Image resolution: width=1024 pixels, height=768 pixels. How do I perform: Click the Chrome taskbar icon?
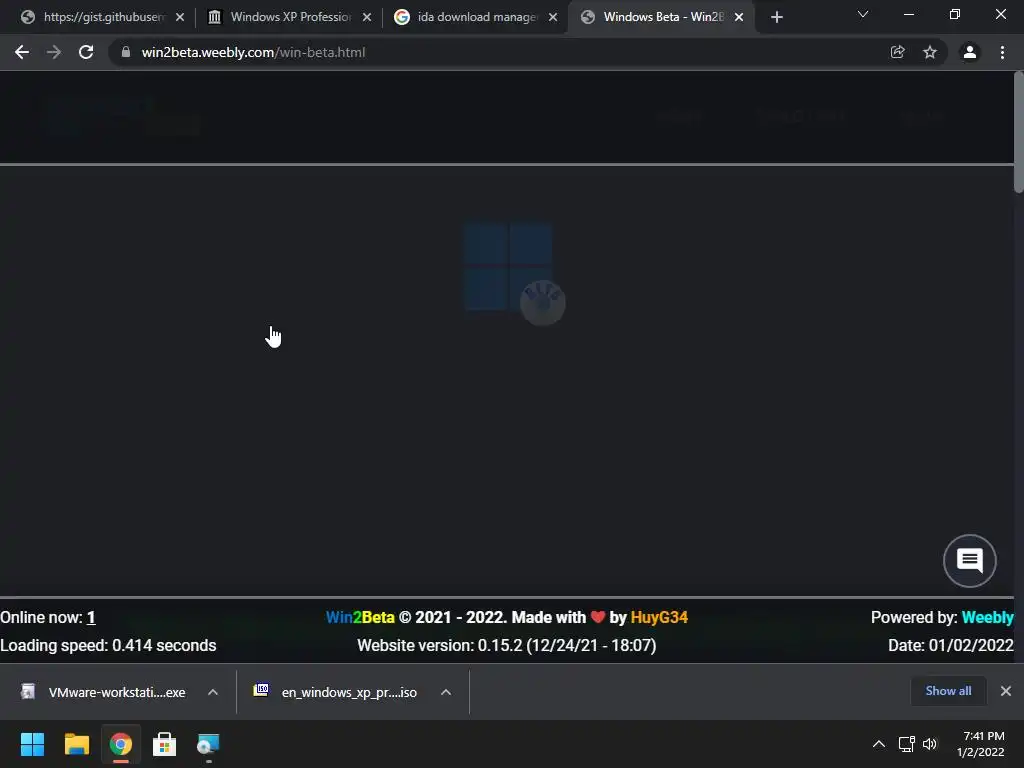(x=120, y=744)
